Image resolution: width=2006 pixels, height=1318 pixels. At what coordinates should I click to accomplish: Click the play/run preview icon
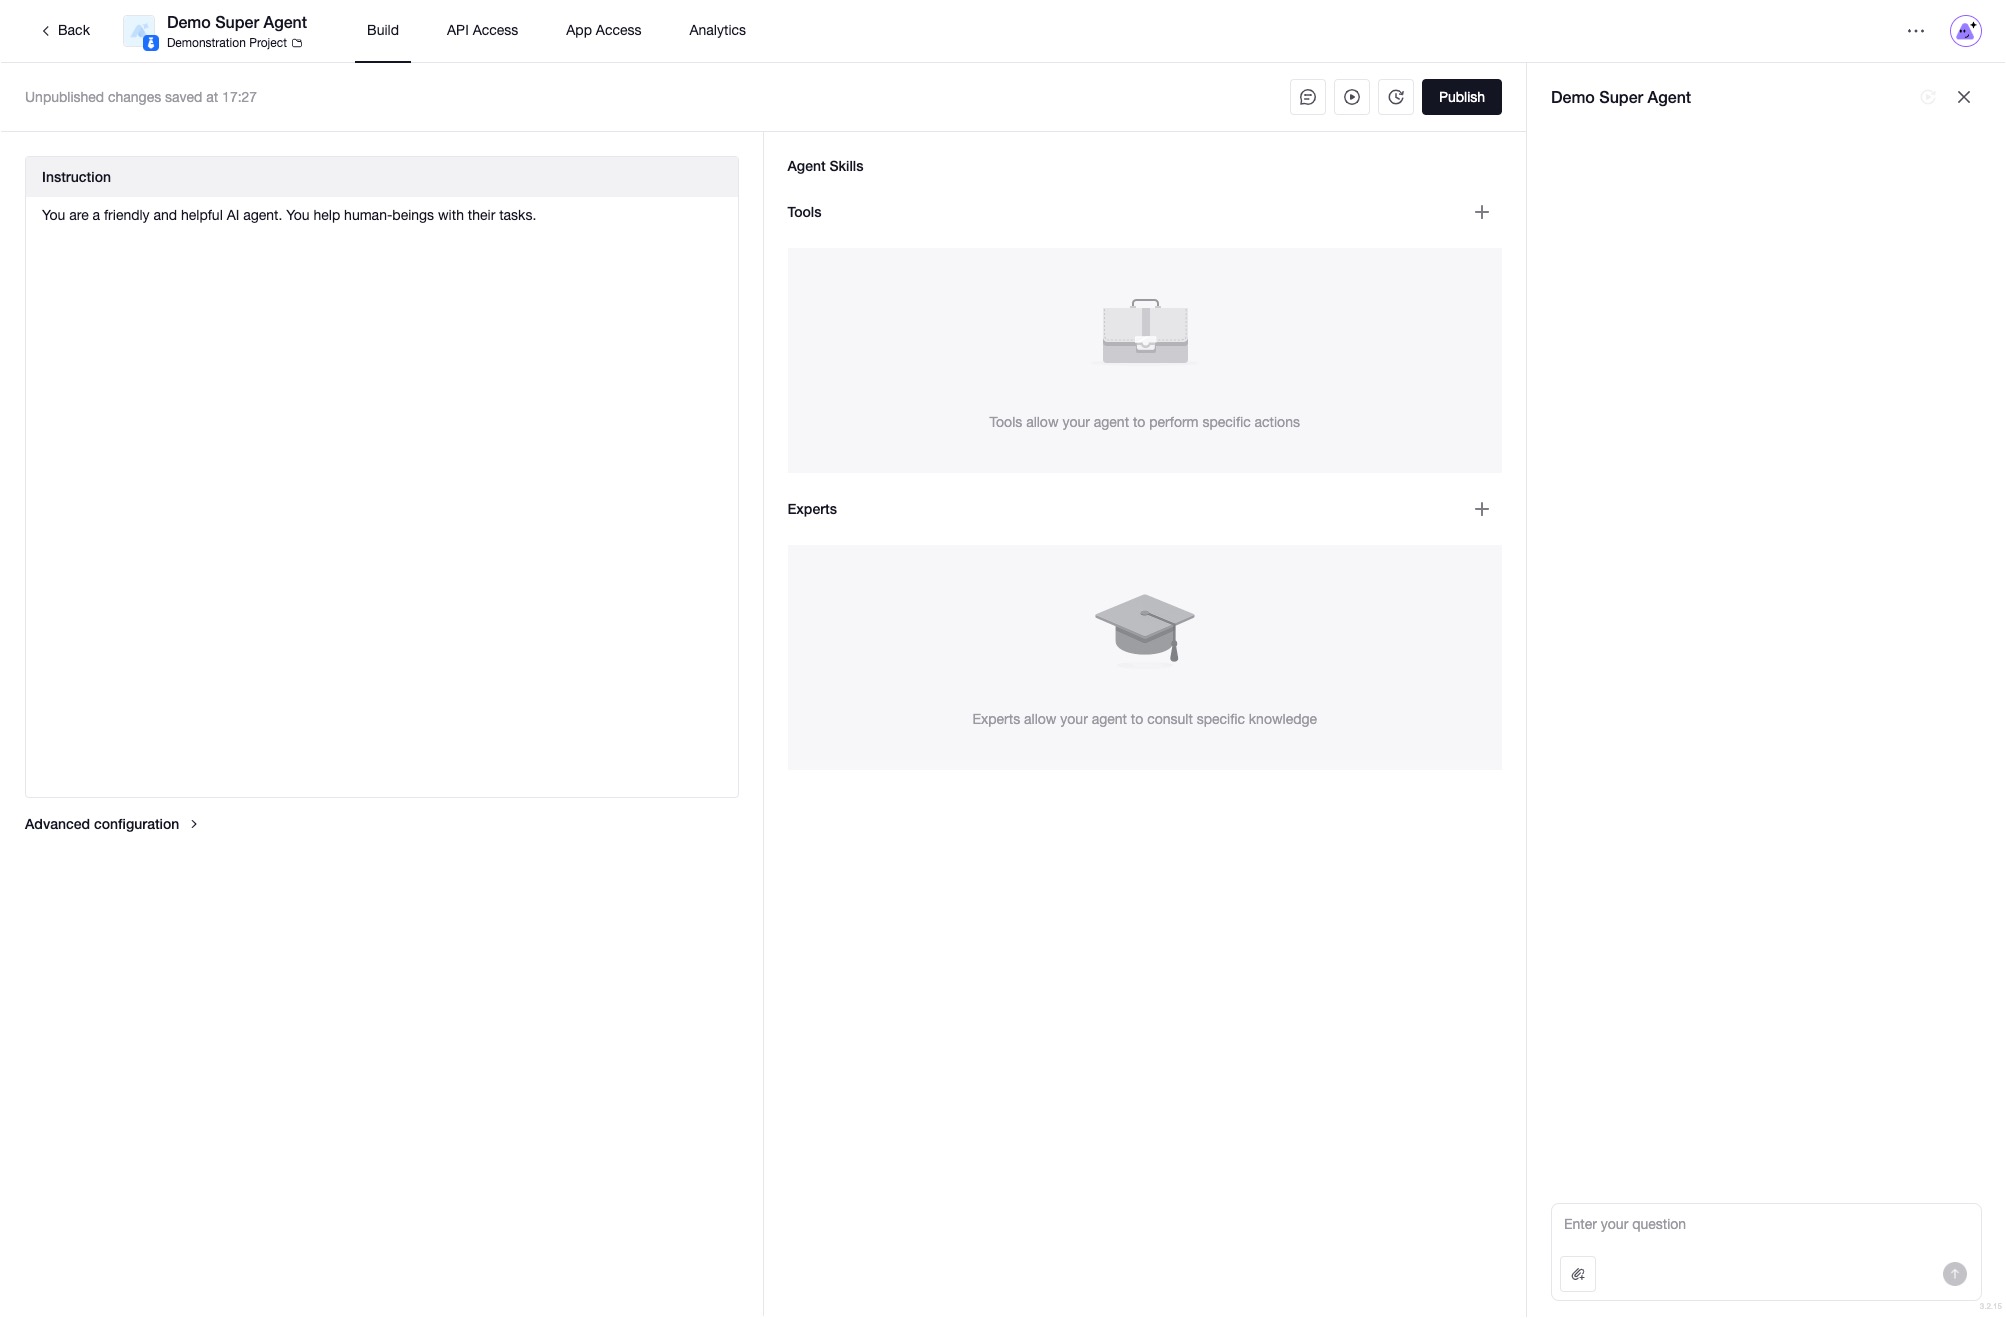point(1352,97)
